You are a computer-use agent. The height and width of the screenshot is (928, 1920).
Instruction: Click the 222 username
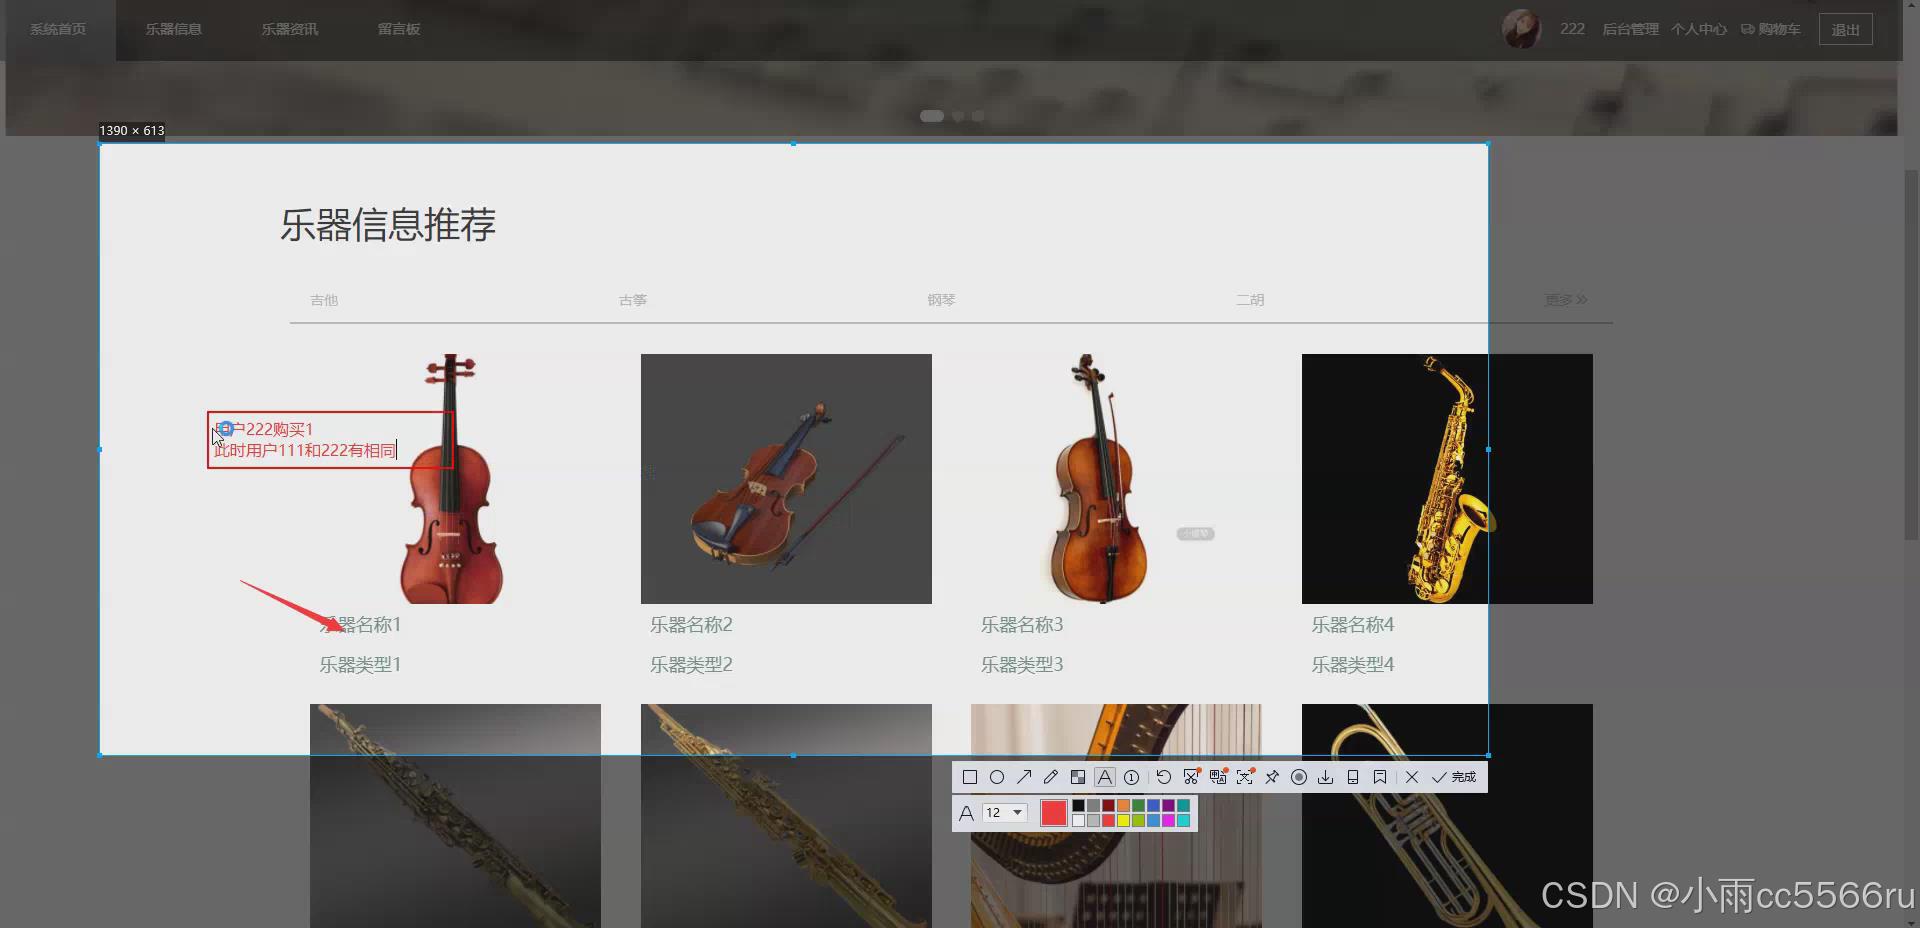(1572, 29)
